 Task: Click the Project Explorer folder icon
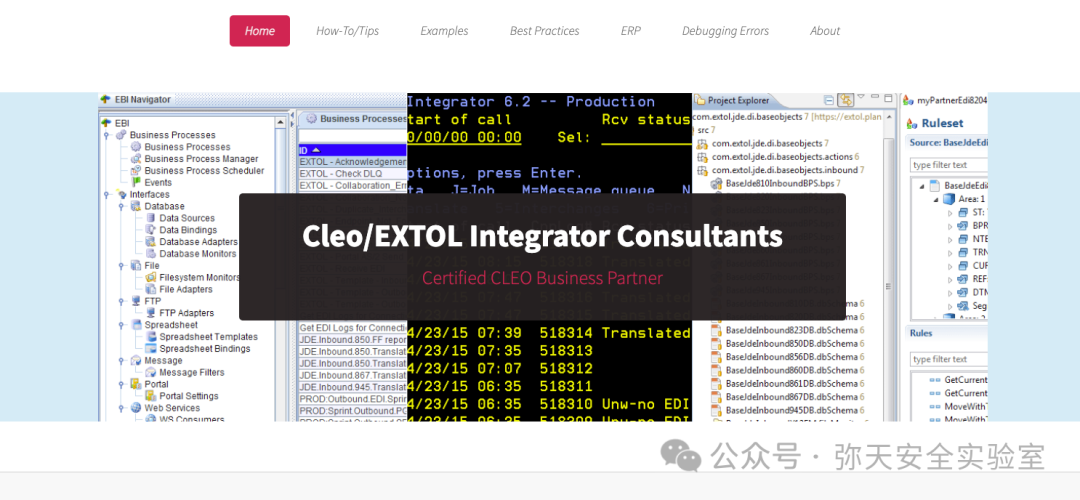tap(699, 100)
